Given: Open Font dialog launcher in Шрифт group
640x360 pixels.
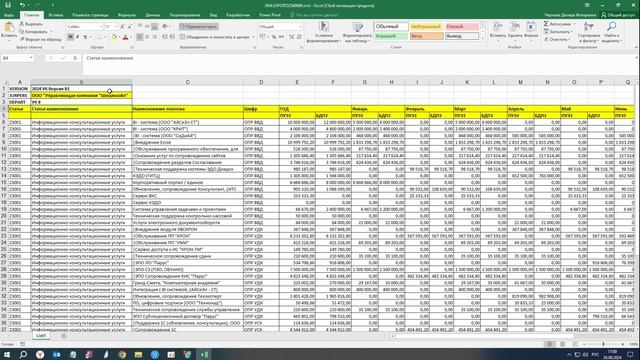Looking at the screenshot, I should tap(131, 47).
